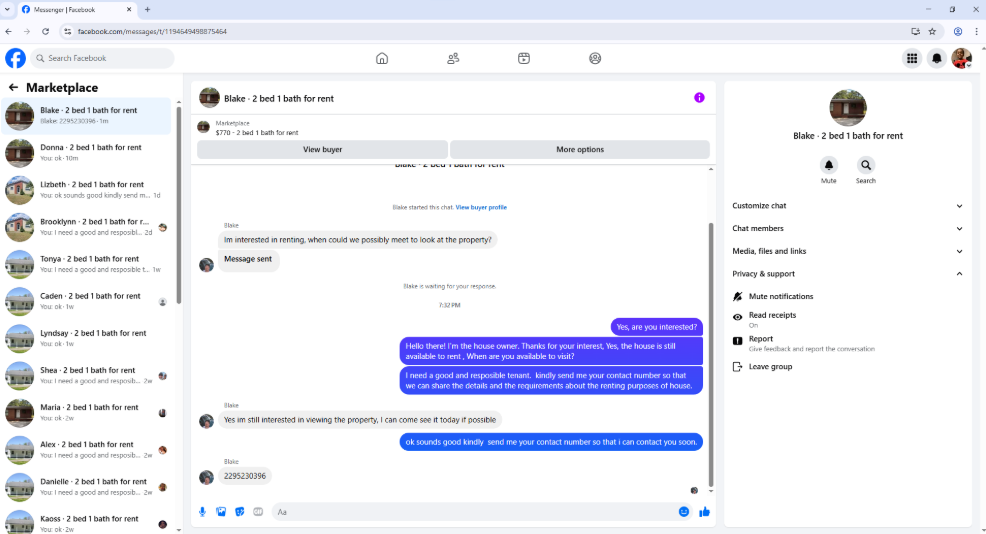This screenshot has height=534, width=986.
Task: Open the emoji picker icon
Action: 684,512
